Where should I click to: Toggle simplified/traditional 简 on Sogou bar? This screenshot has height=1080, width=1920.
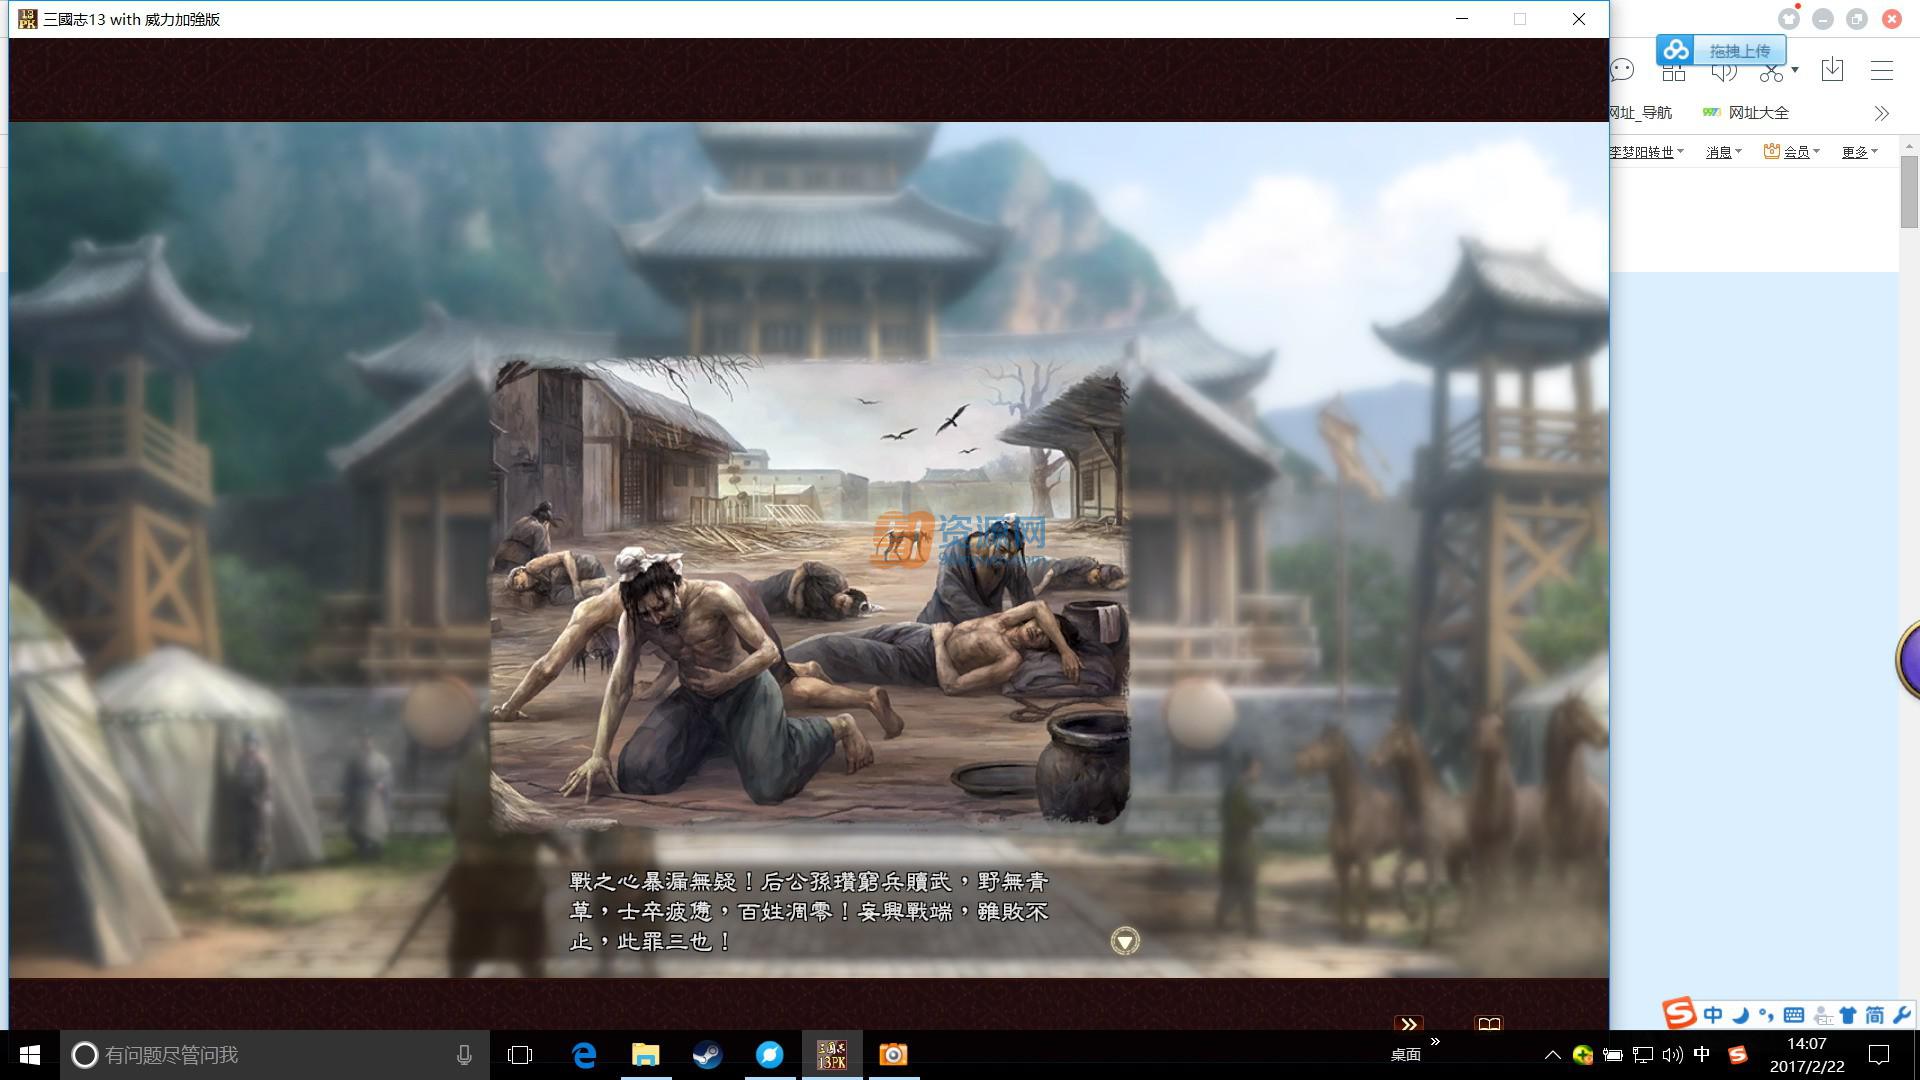coord(1875,1015)
